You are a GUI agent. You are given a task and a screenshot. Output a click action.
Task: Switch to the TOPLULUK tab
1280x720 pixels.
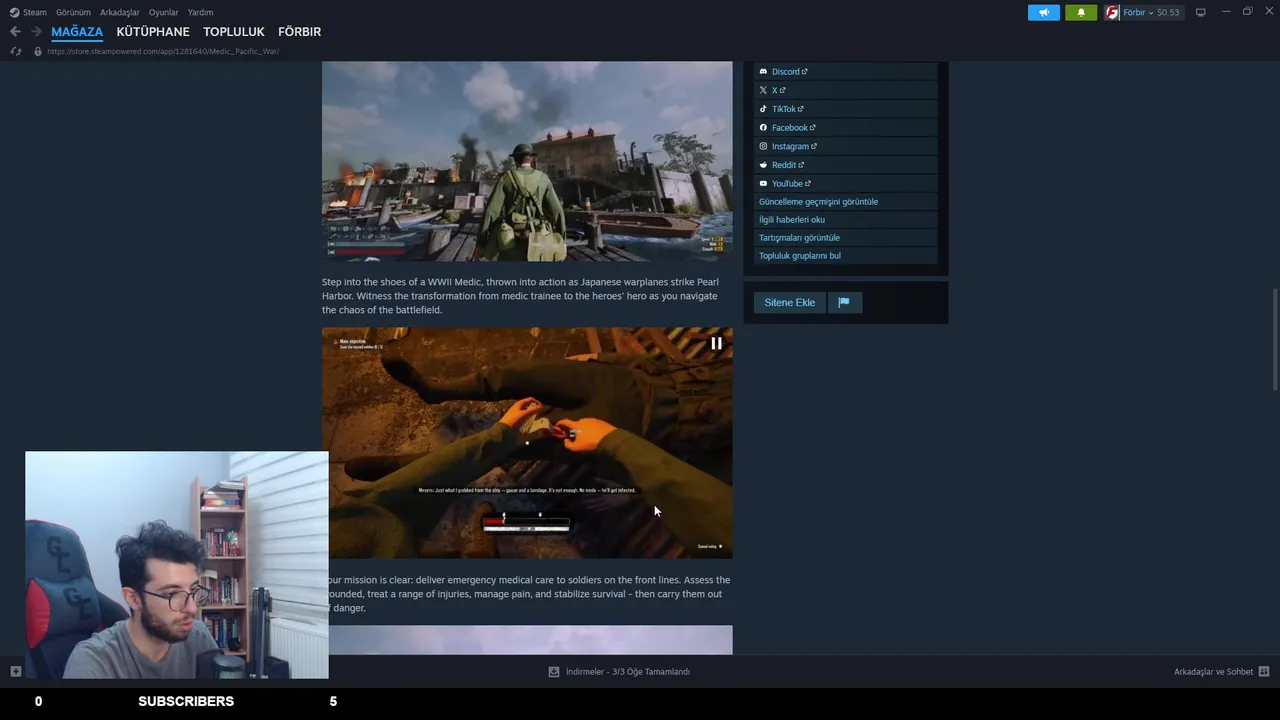(x=234, y=32)
